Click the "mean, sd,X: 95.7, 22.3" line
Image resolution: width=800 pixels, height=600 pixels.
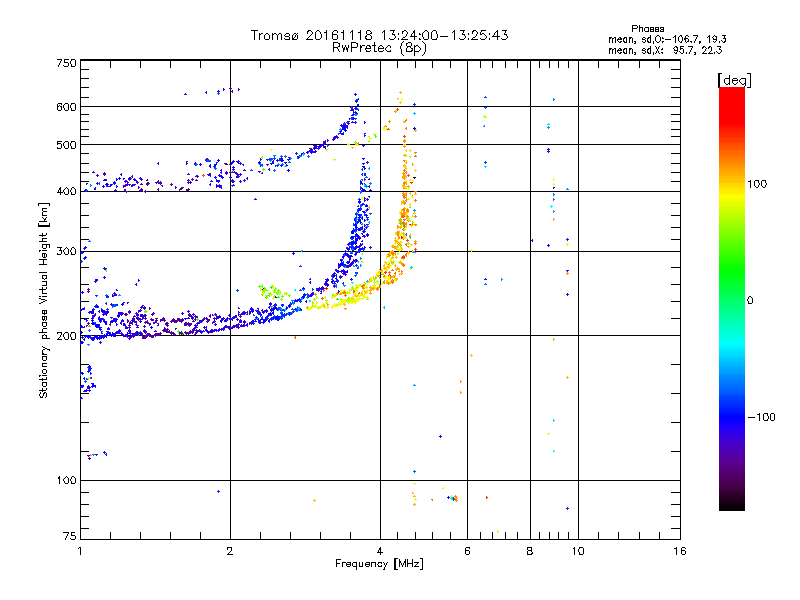665,50
